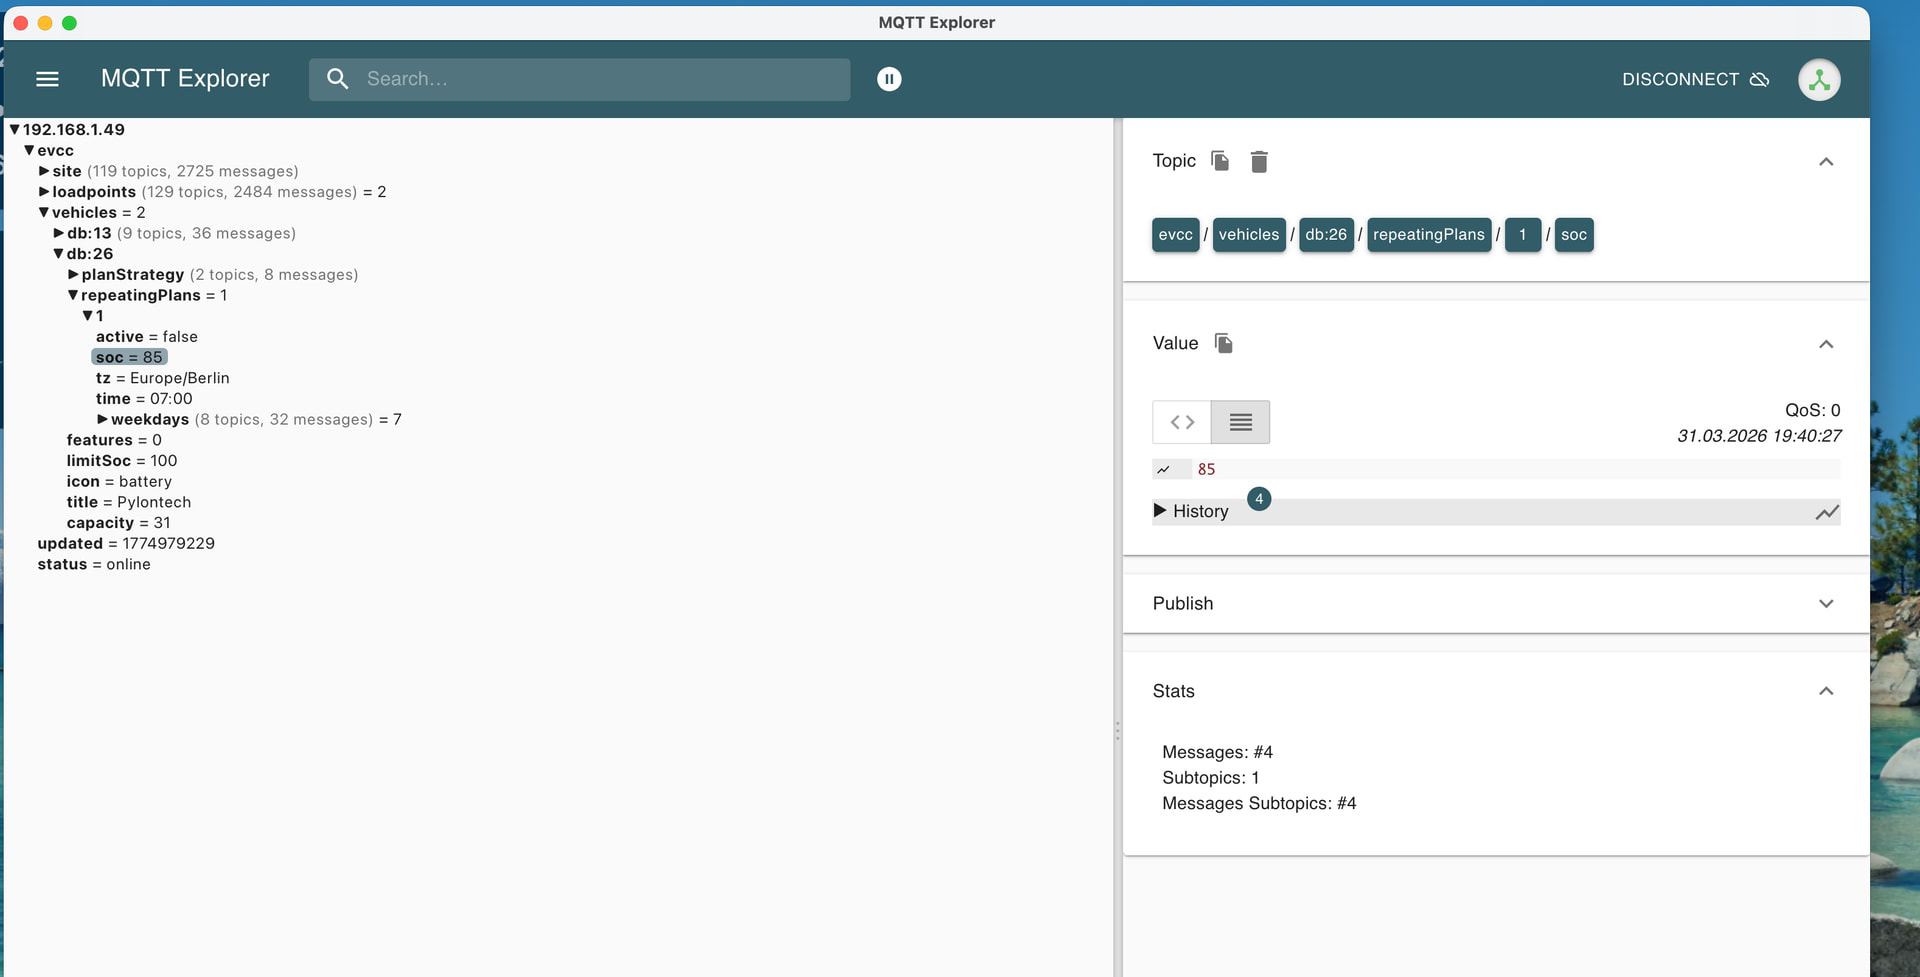Select the repeatingPlans topic breadcrumb chip

pyautogui.click(x=1428, y=235)
